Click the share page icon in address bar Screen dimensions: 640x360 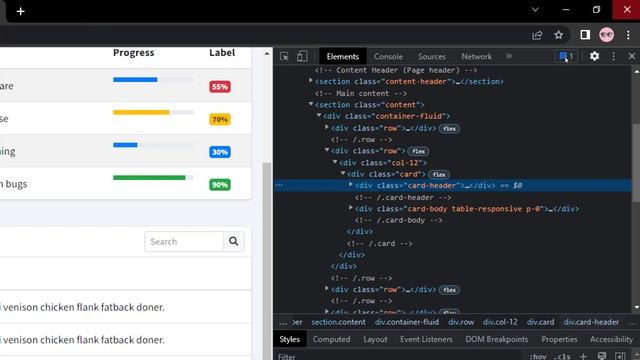pyautogui.click(x=537, y=35)
